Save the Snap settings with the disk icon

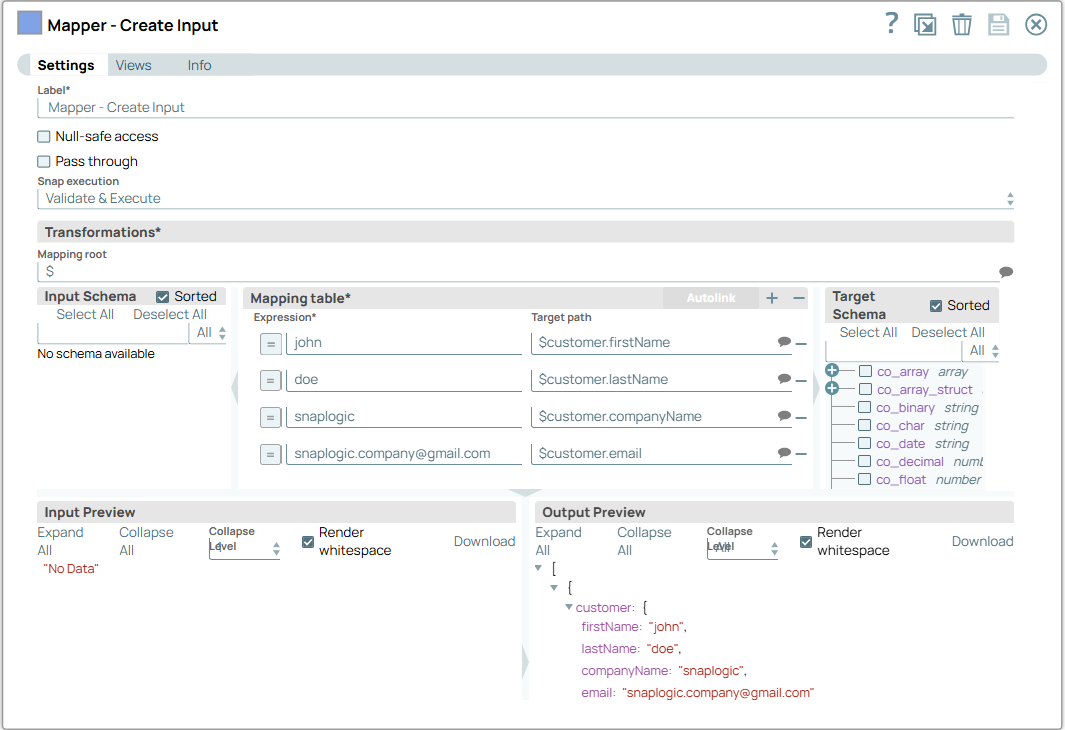pyautogui.click(x=998, y=23)
